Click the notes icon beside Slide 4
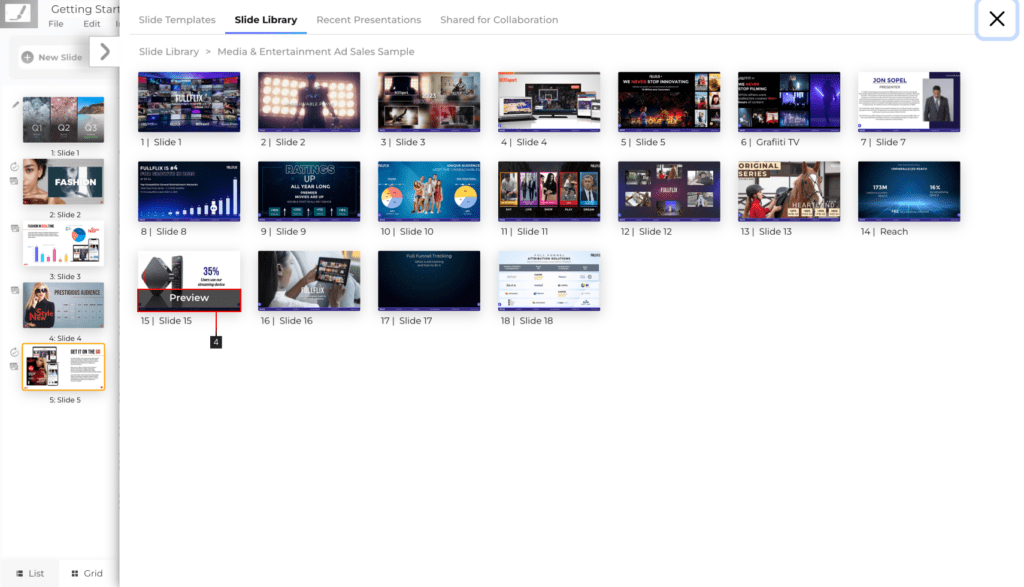 (14, 290)
